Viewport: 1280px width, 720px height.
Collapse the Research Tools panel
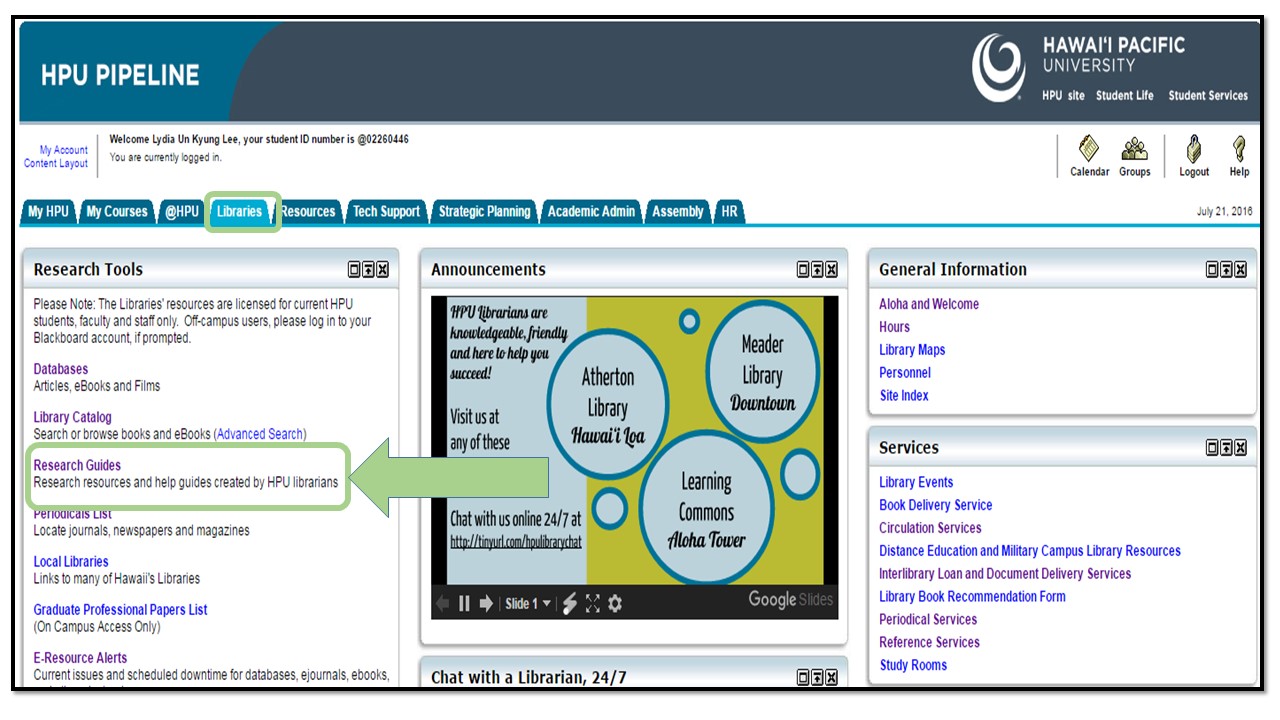click(368, 270)
